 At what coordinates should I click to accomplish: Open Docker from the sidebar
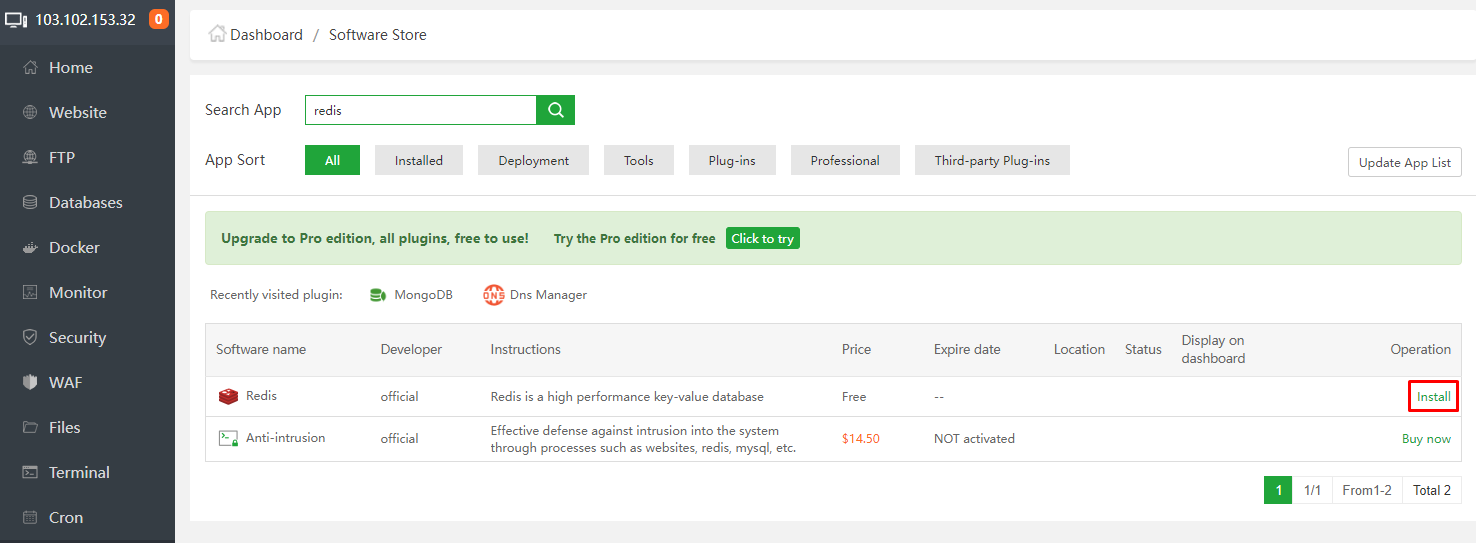pos(74,247)
